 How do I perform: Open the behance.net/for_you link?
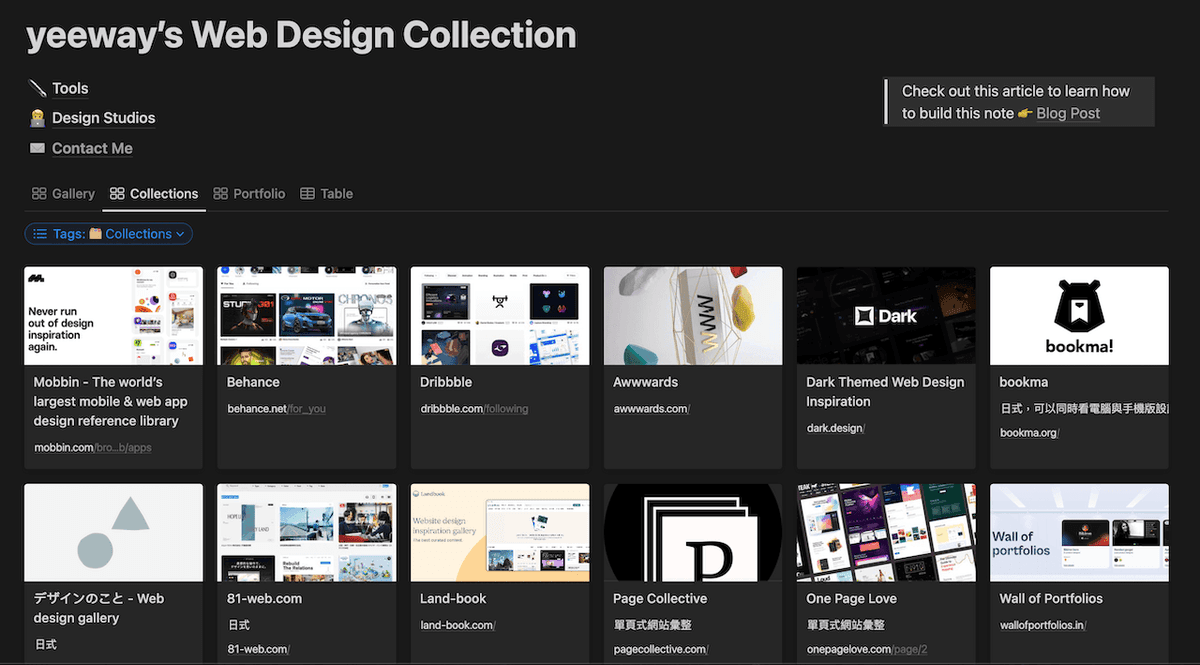(x=276, y=408)
